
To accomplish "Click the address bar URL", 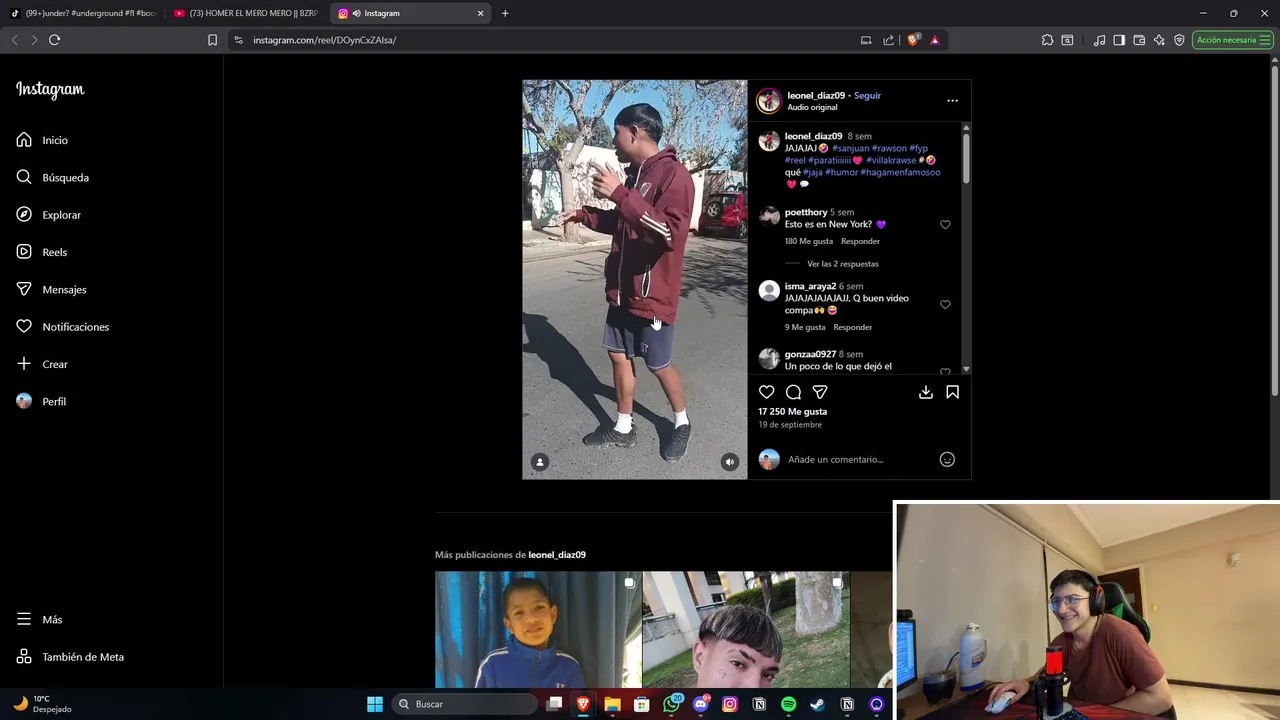I will point(324,40).
